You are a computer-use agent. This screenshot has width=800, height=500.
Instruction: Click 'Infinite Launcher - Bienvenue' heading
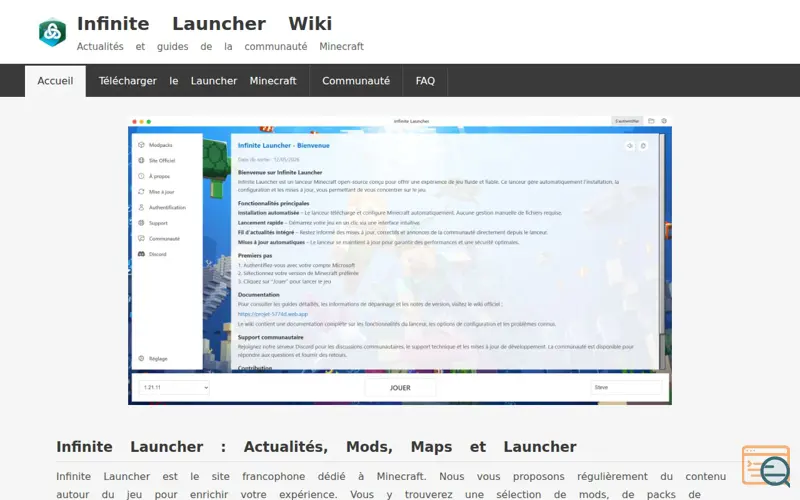pos(284,145)
